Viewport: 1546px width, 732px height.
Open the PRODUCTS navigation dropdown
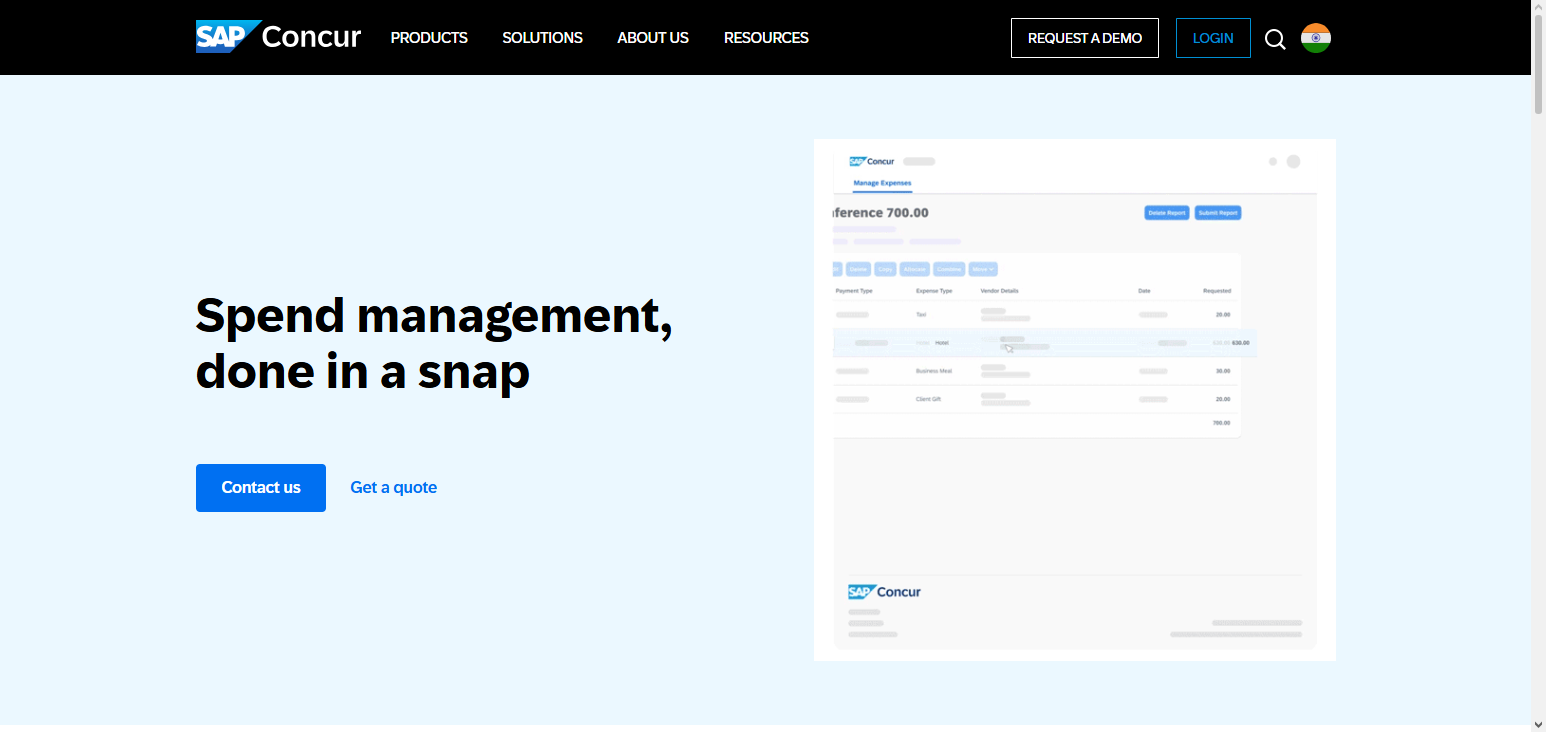[429, 38]
